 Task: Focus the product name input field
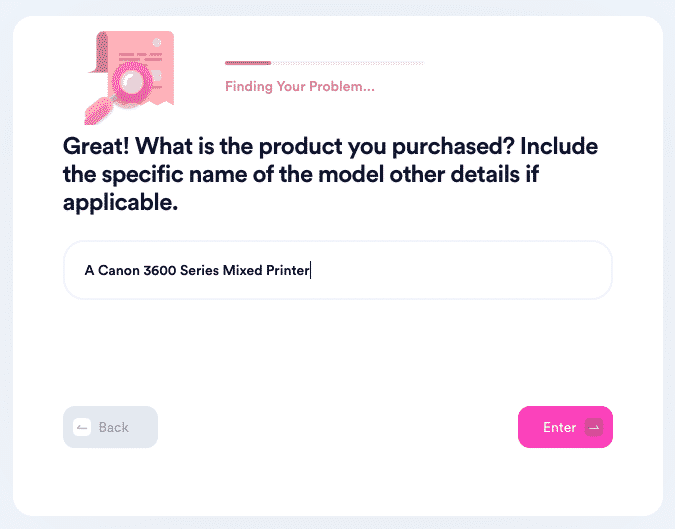click(x=338, y=270)
